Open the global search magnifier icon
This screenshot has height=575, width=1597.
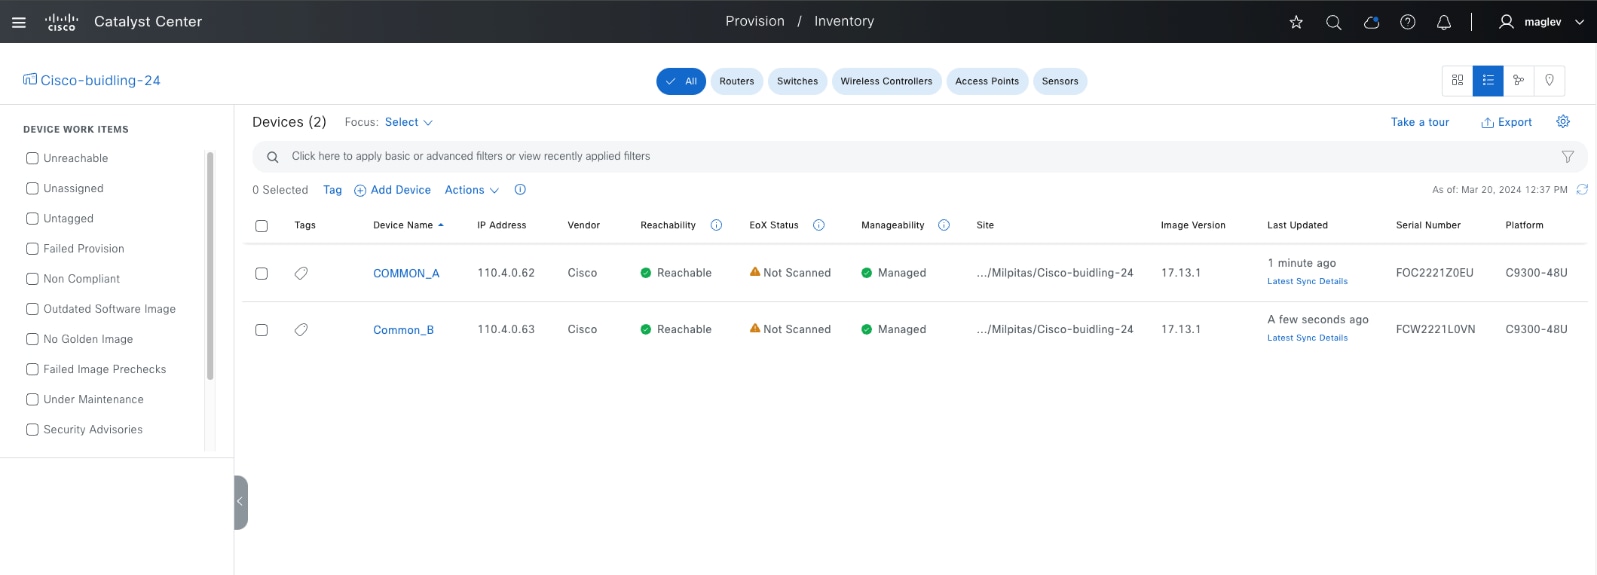click(1333, 22)
